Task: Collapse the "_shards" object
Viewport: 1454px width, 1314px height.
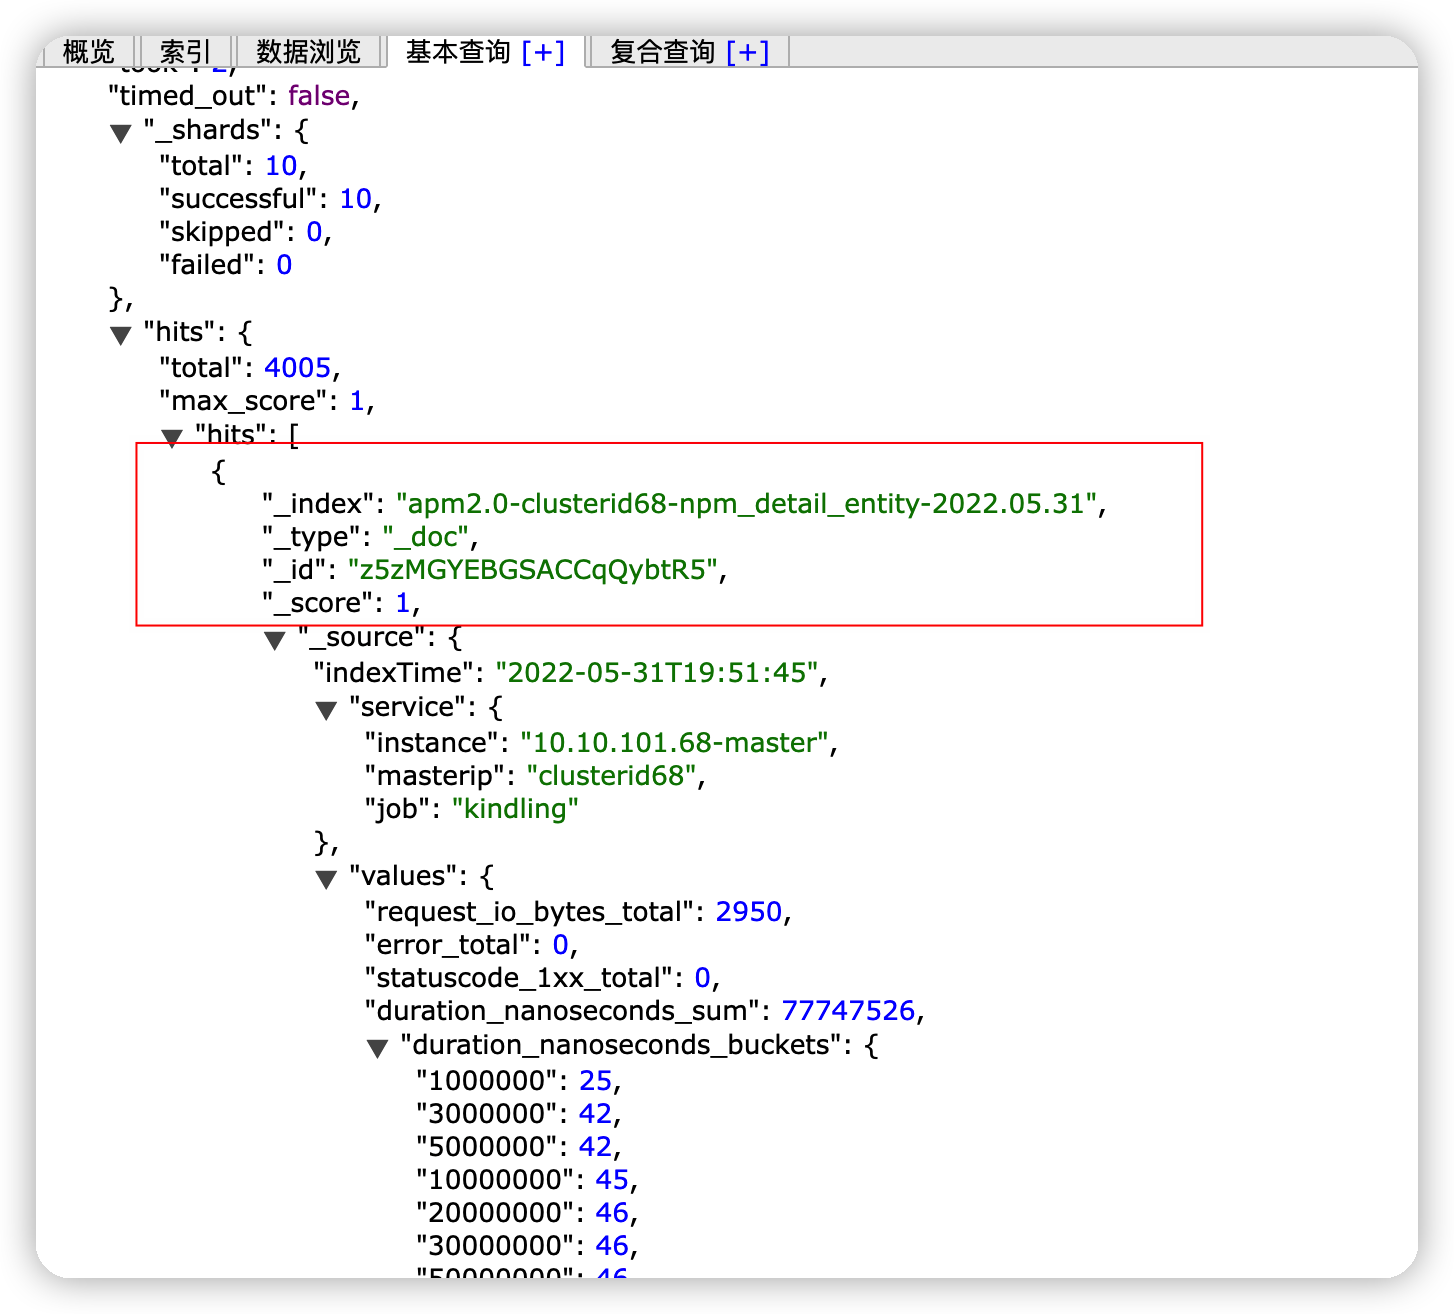Action: pyautogui.click(x=121, y=133)
